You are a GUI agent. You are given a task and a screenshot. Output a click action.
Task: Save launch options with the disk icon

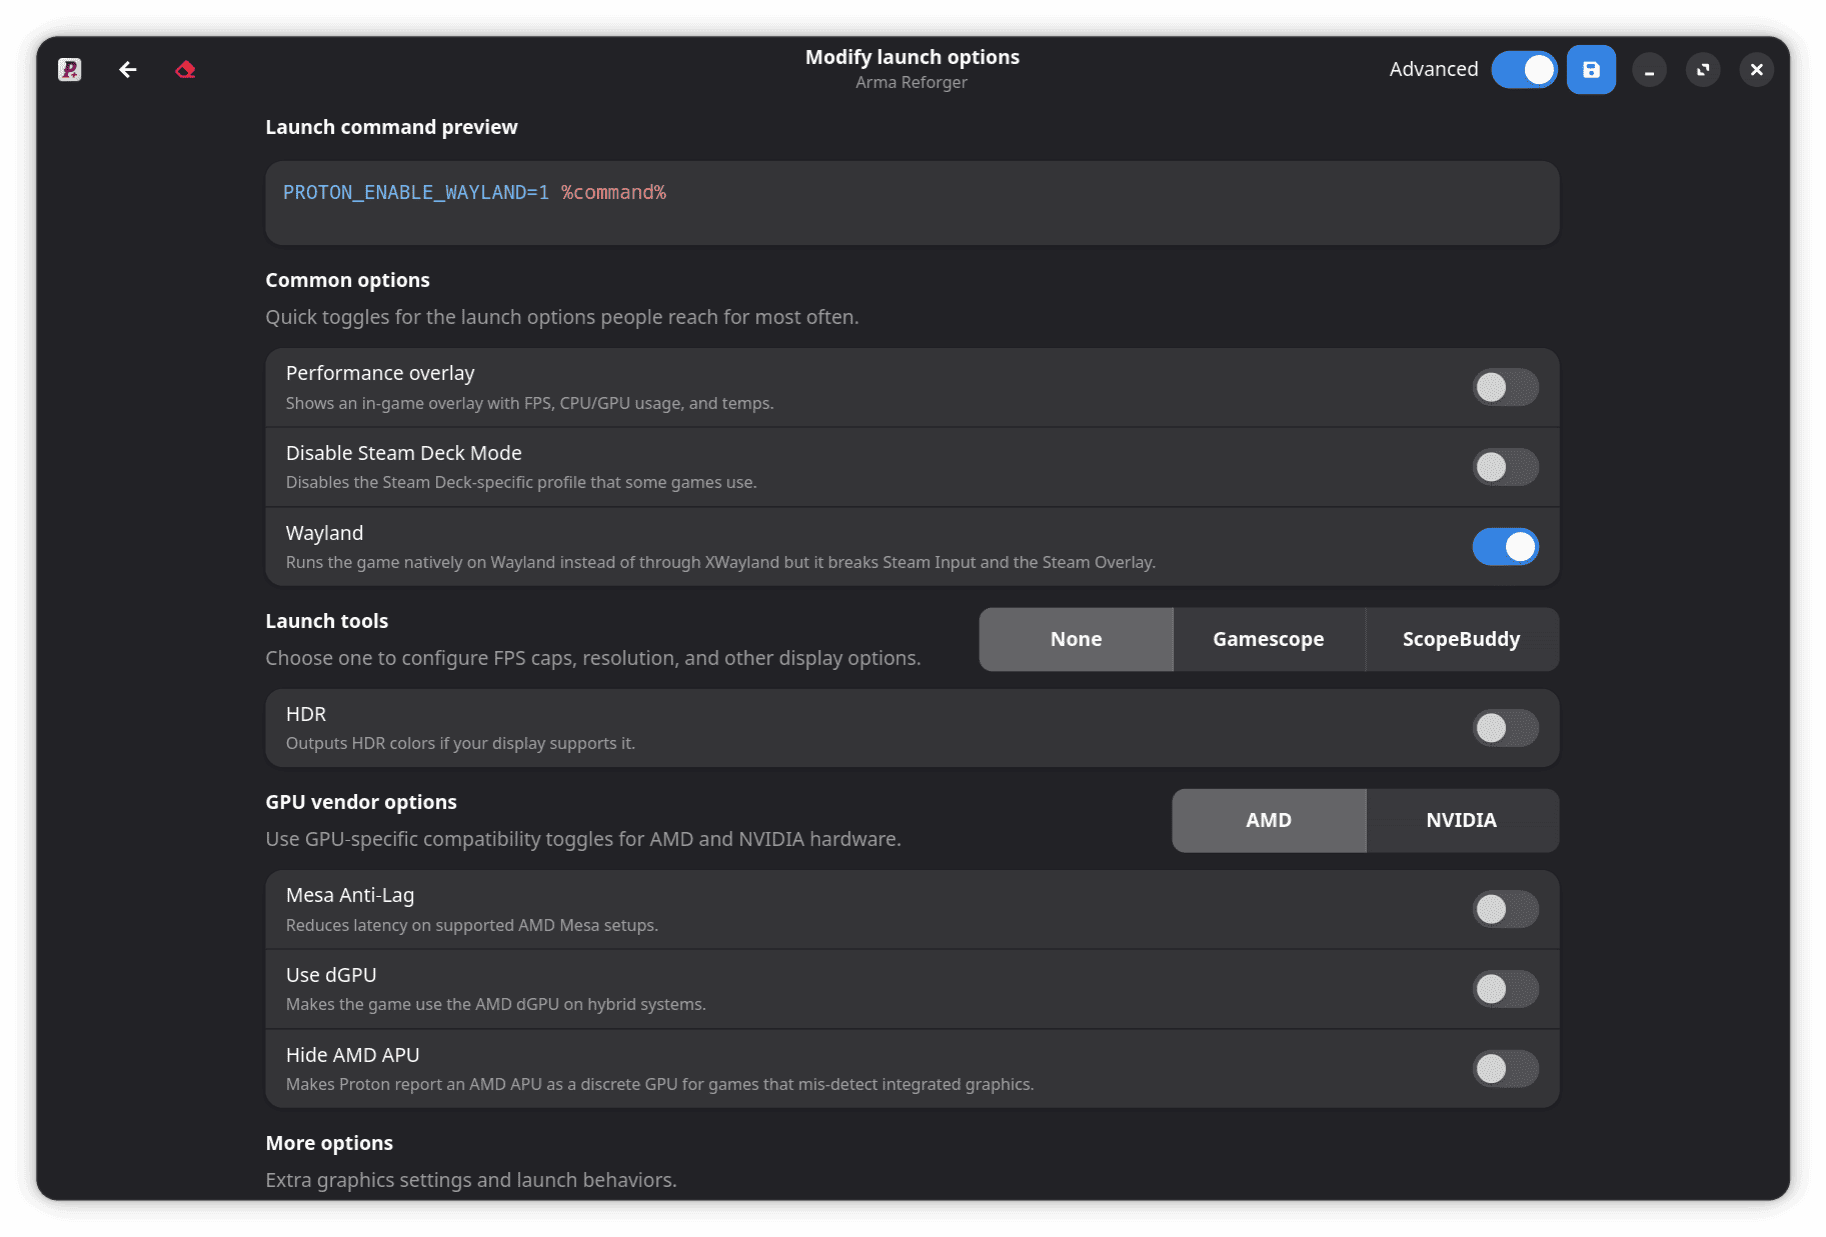[x=1591, y=69]
